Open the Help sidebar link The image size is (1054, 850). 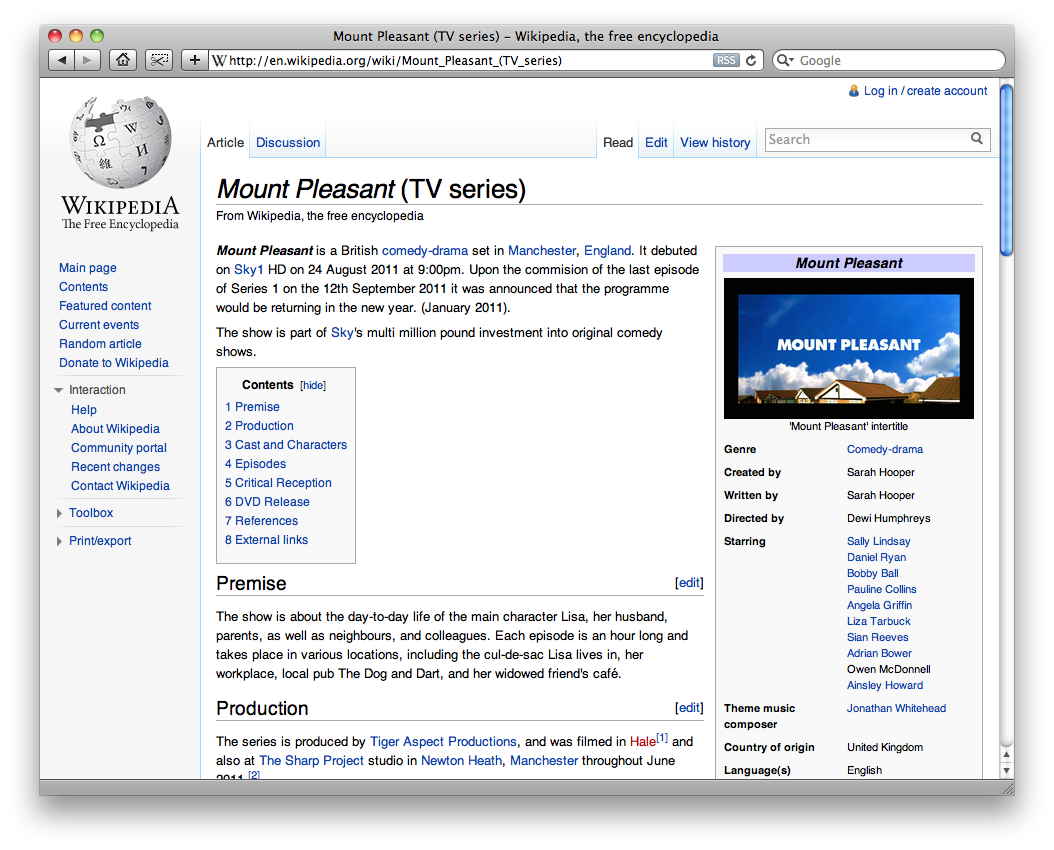coord(84,410)
